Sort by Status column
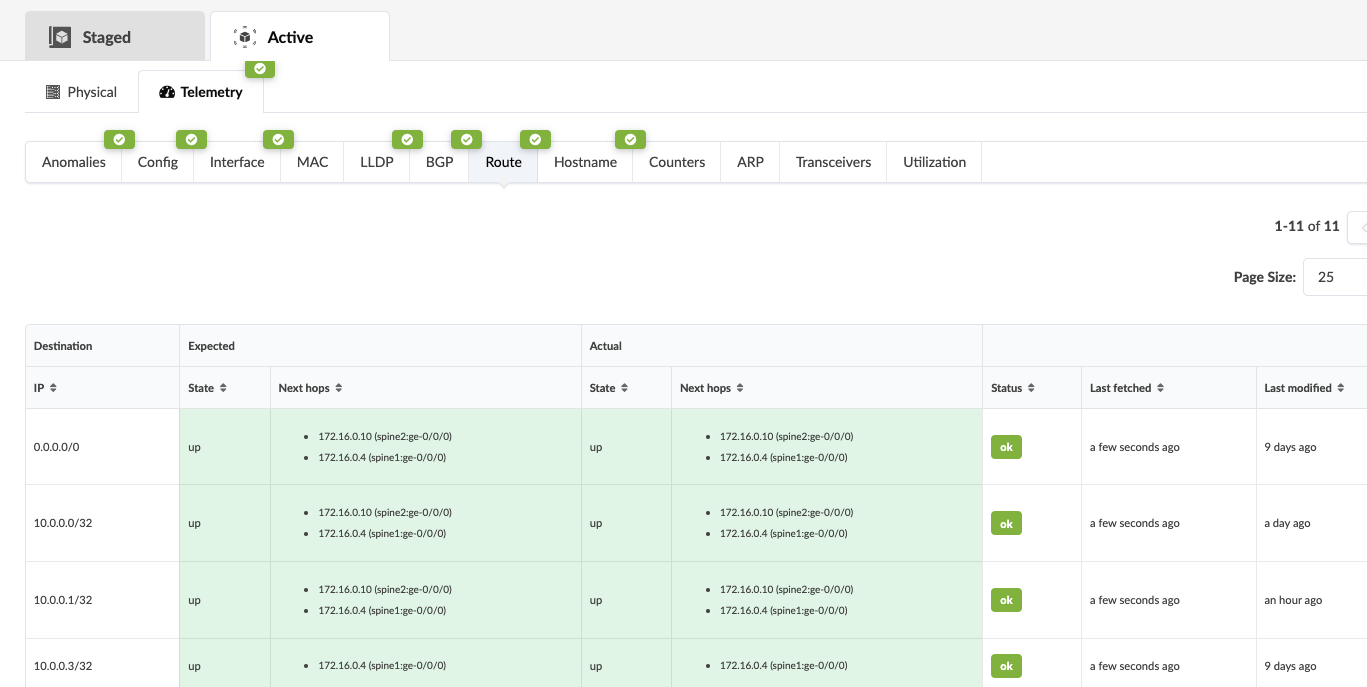This screenshot has height=687, width=1367. (1031, 388)
